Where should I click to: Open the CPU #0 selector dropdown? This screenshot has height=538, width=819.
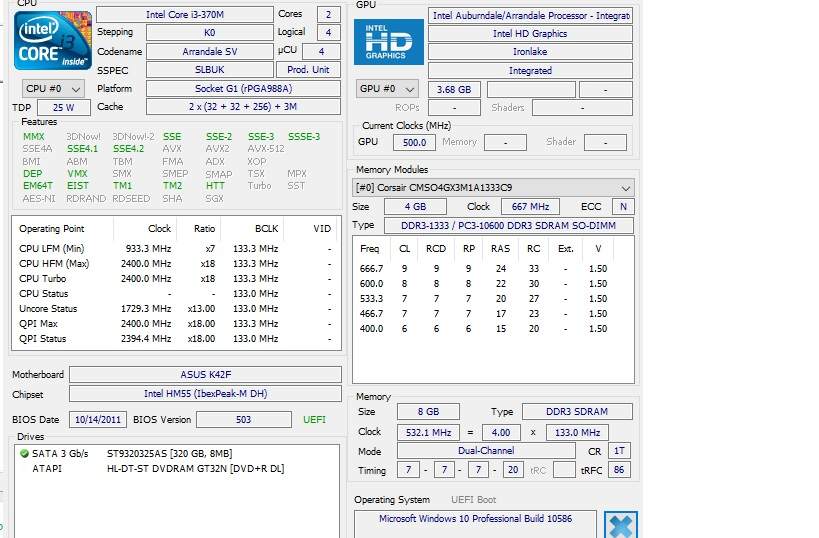tap(53, 89)
